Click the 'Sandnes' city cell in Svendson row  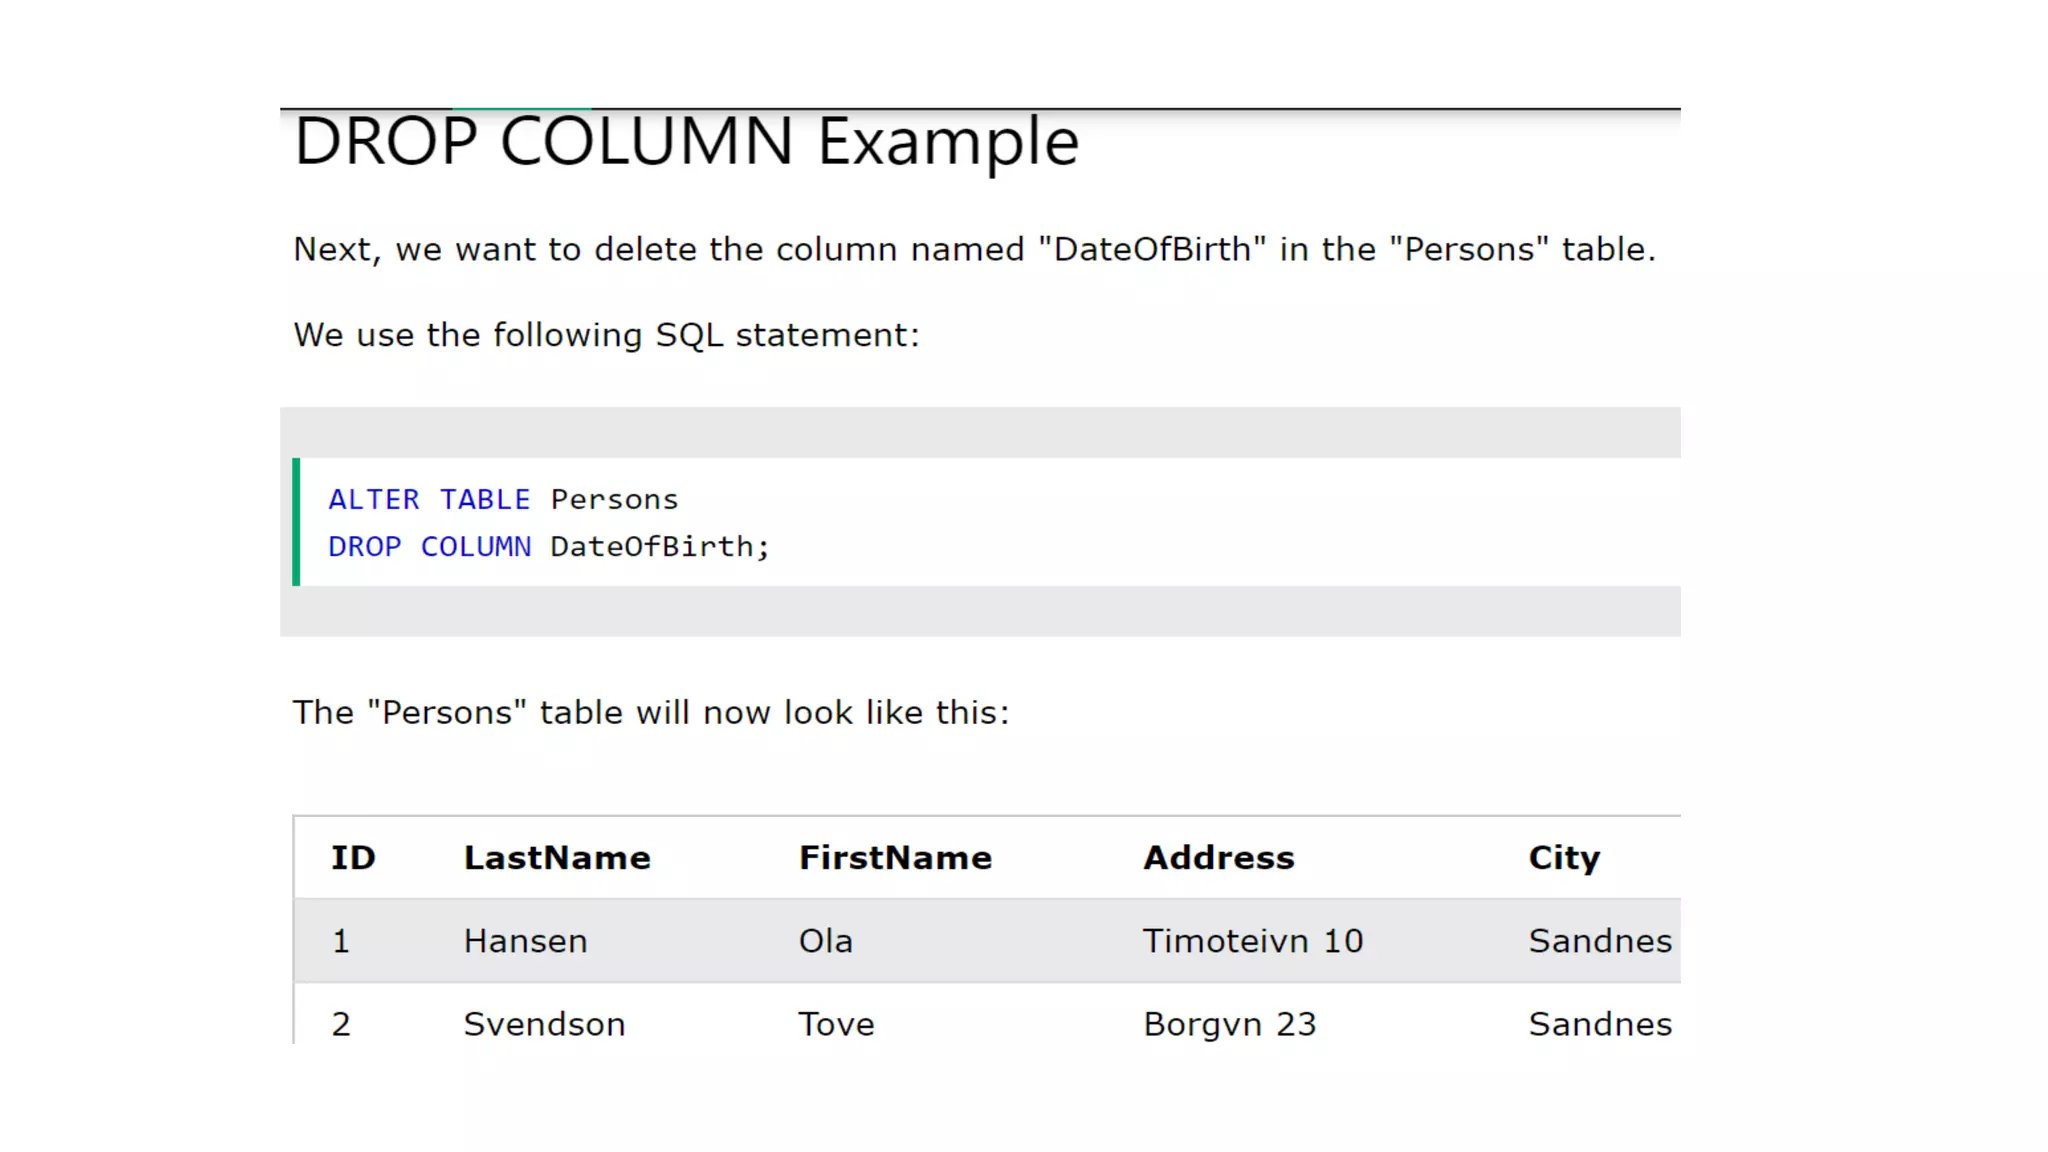pos(1600,1024)
